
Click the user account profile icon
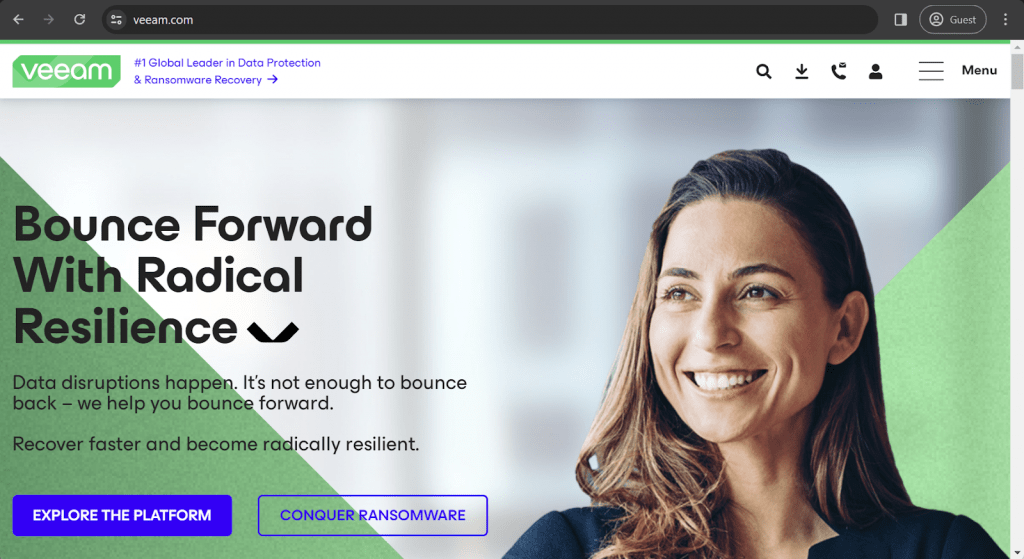point(876,71)
